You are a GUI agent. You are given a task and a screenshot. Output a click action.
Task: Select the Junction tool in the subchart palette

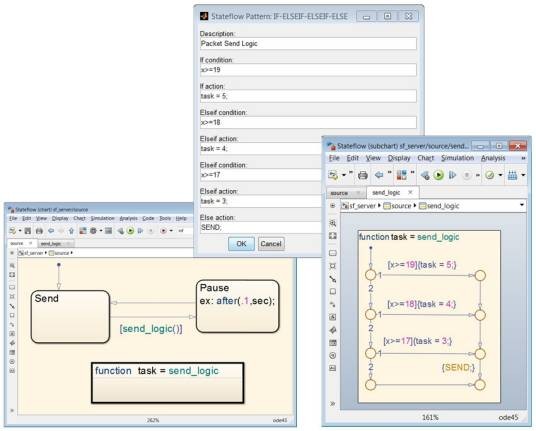coord(333,266)
